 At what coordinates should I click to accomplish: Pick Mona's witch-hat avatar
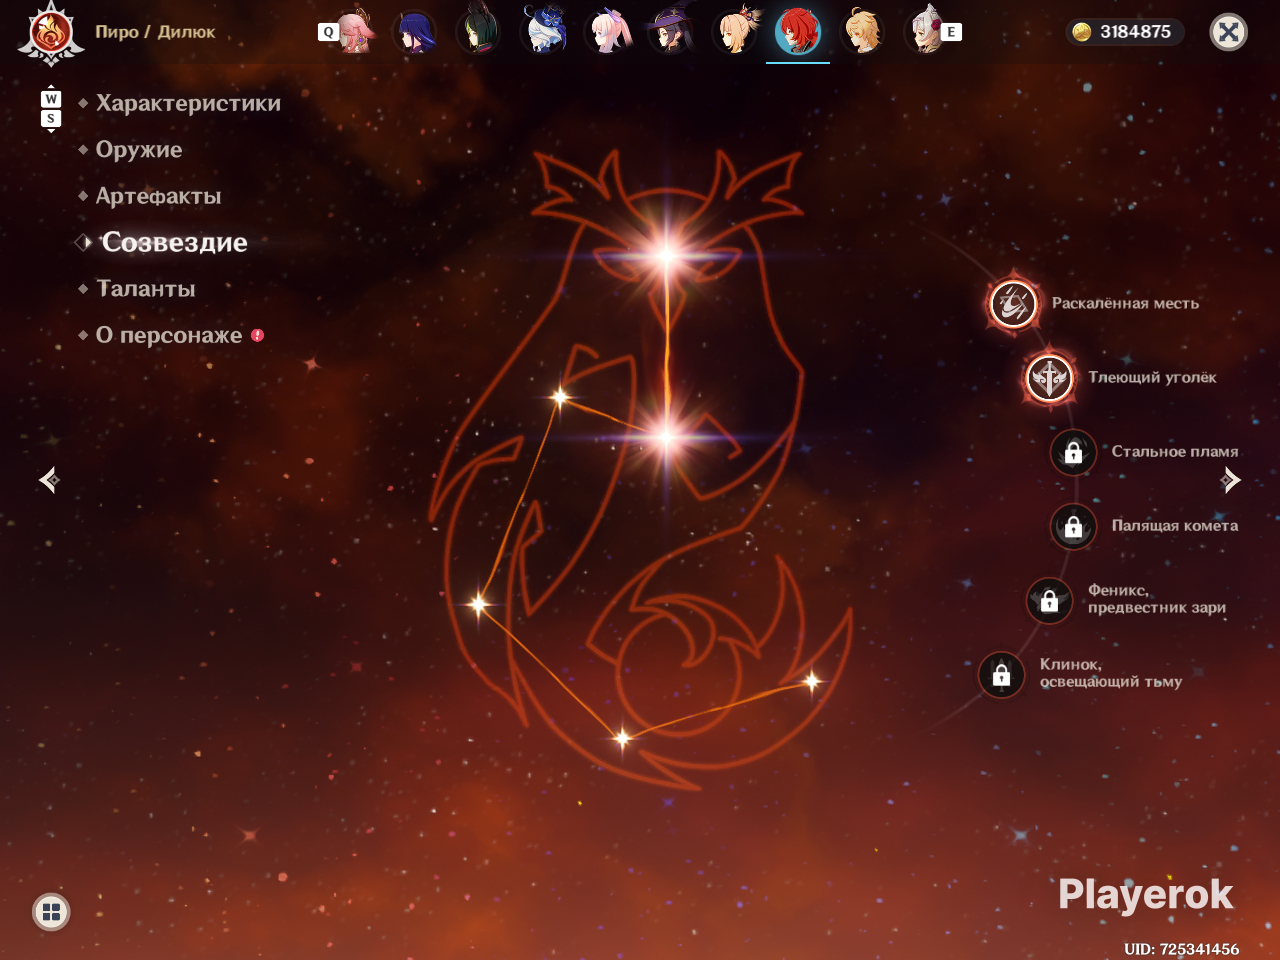[x=670, y=32]
